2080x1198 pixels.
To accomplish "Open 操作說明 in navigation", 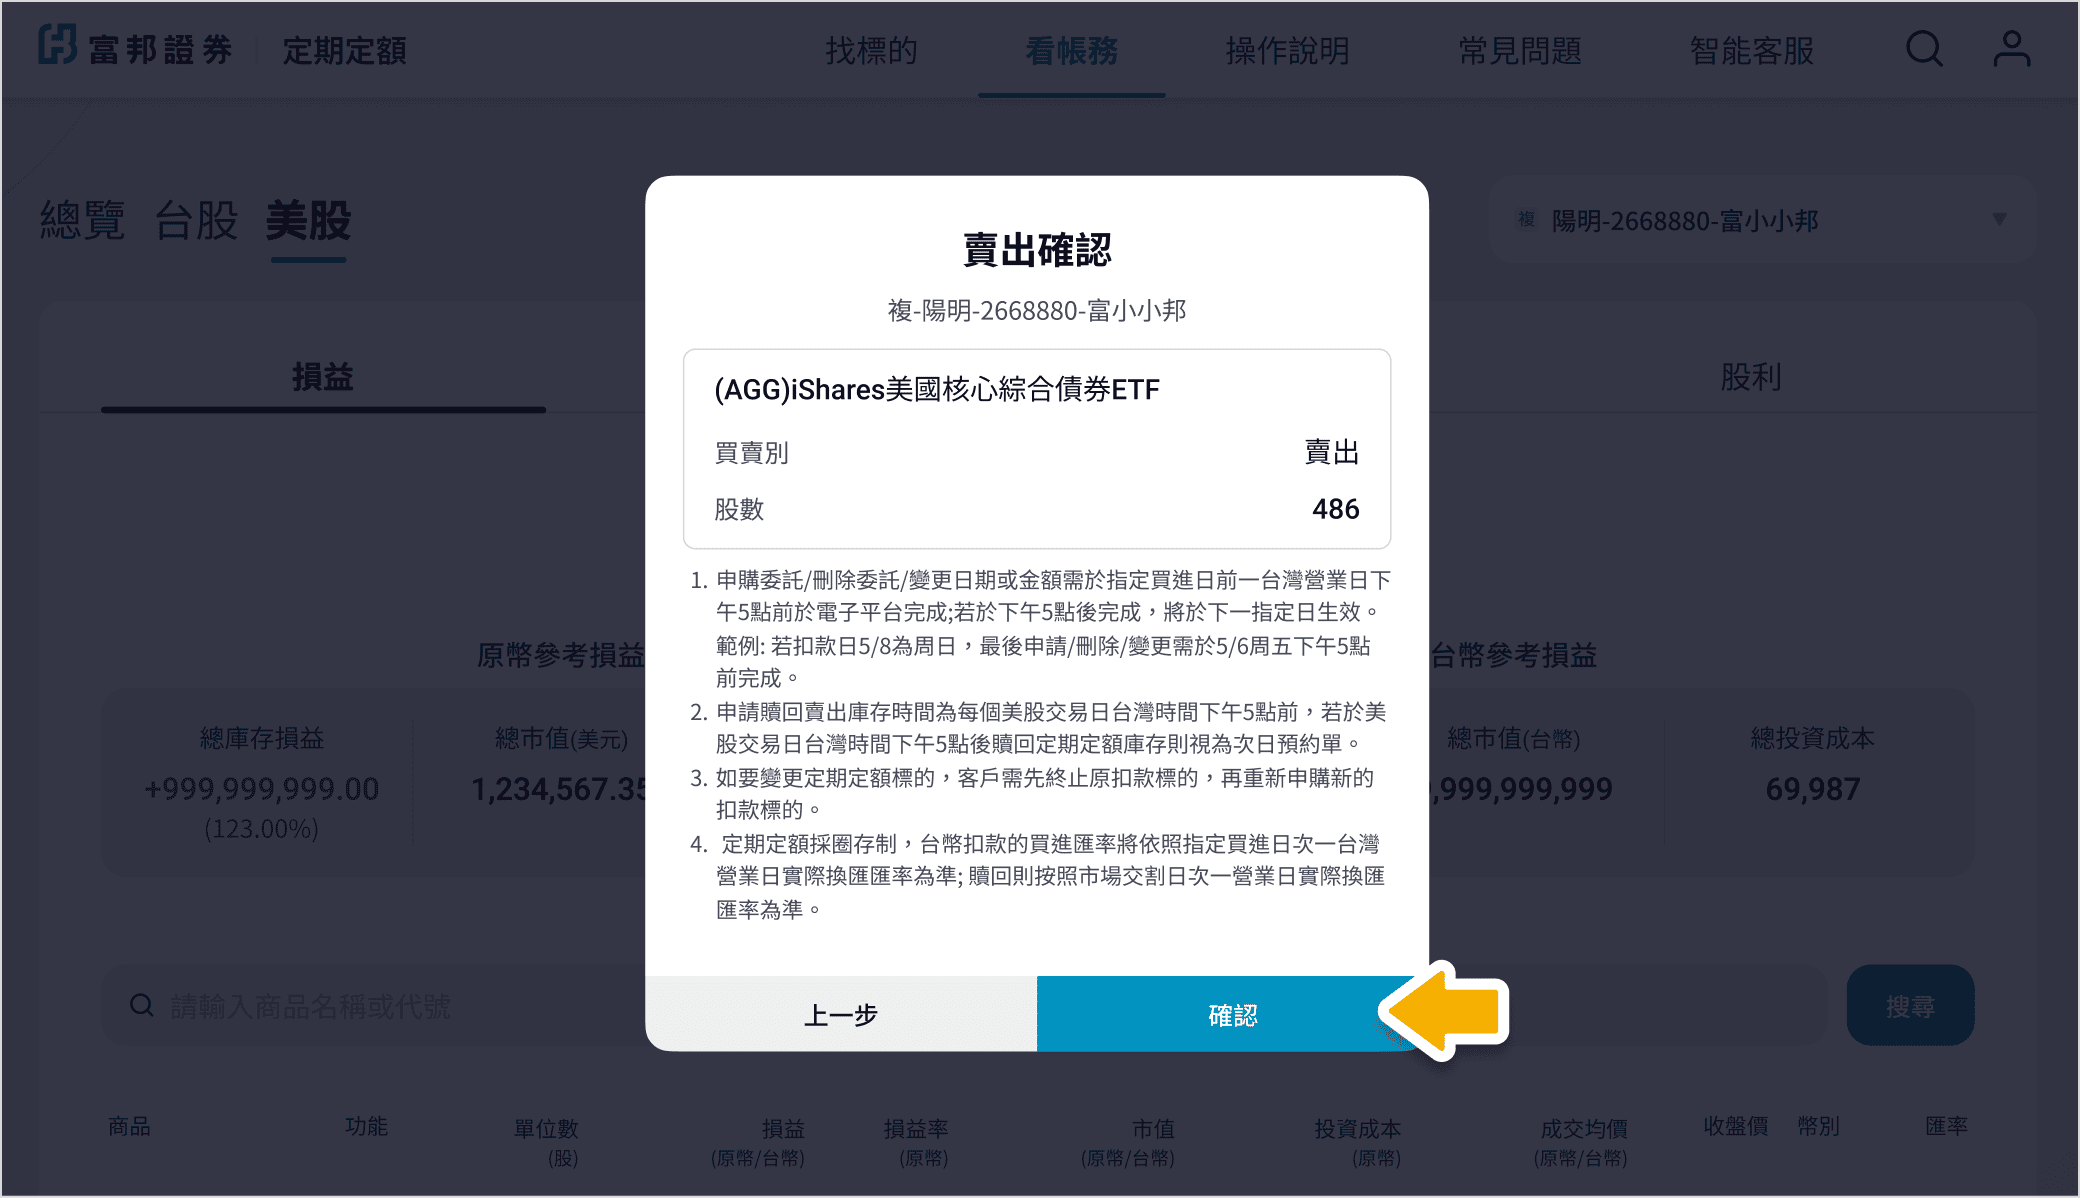I will pos(1287,50).
